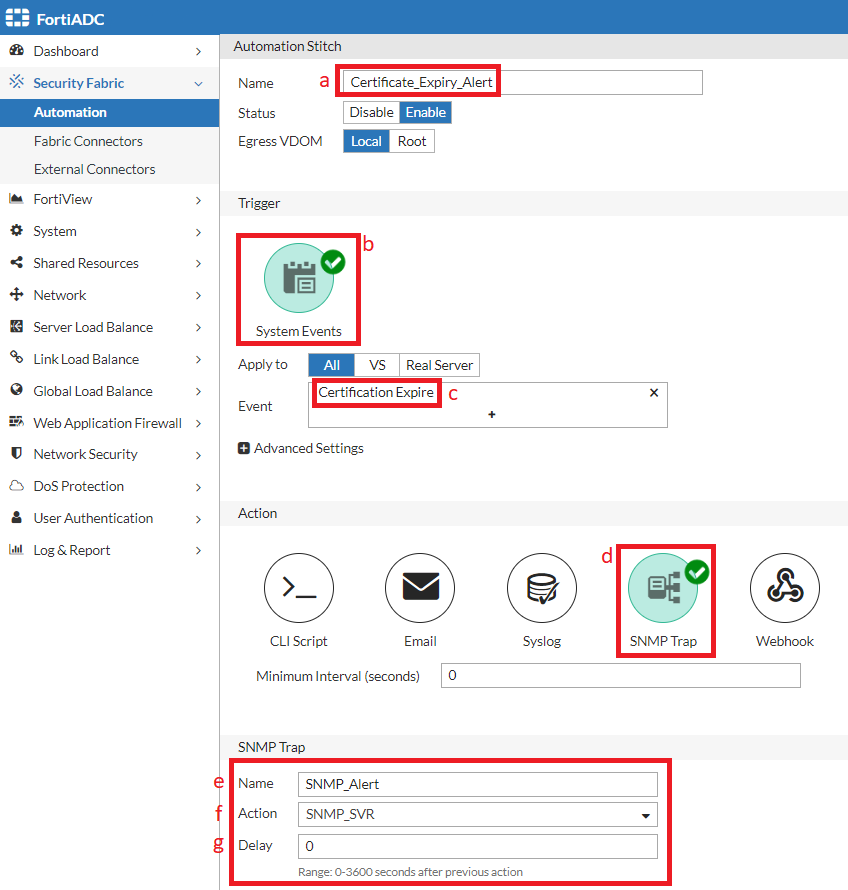
Task: Click the User Authentication person icon
Action: (16, 518)
